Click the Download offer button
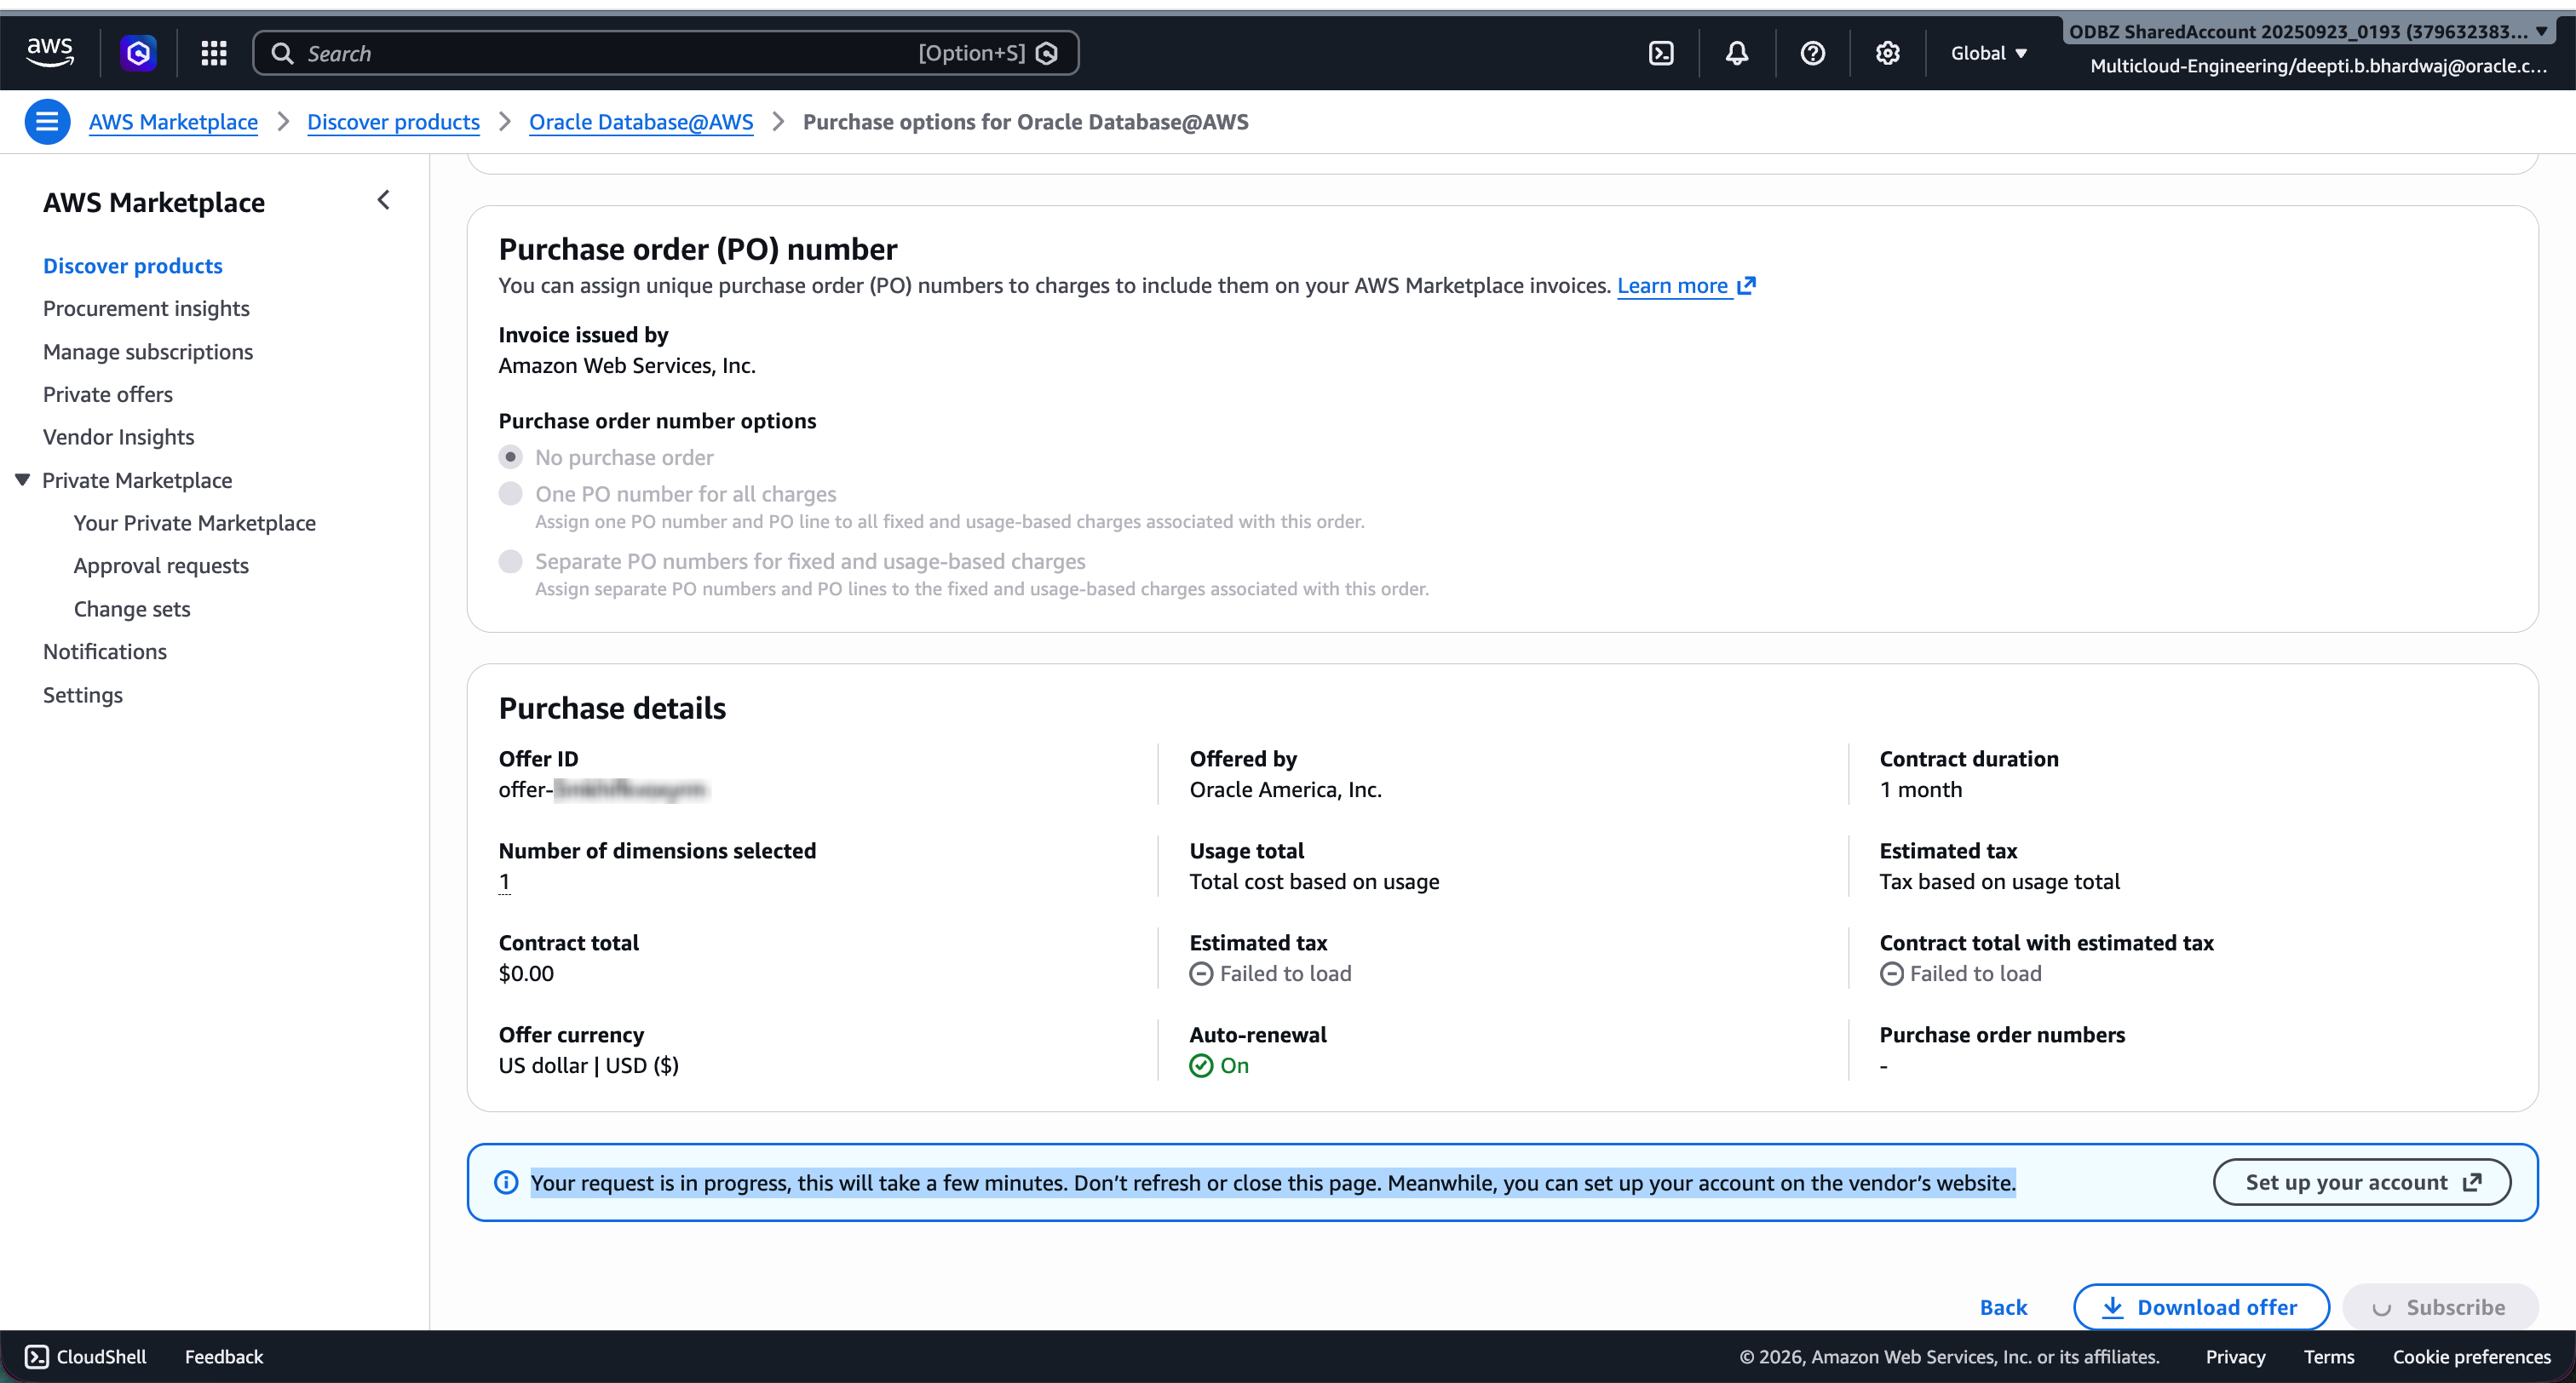This screenshot has width=2576, height=1383. coord(2201,1307)
